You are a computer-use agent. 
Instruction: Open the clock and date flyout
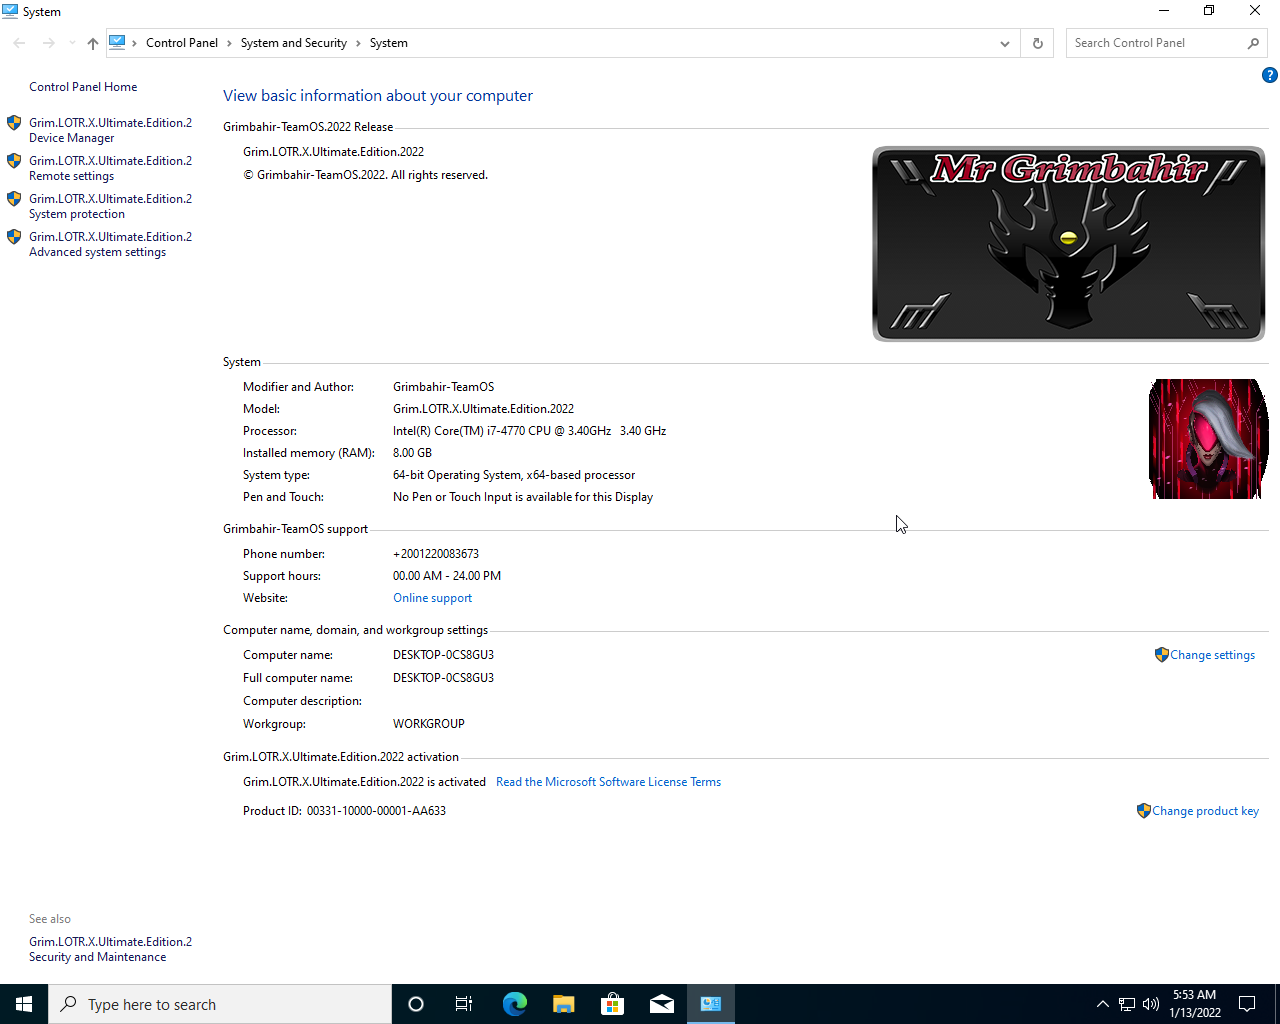coord(1194,1004)
